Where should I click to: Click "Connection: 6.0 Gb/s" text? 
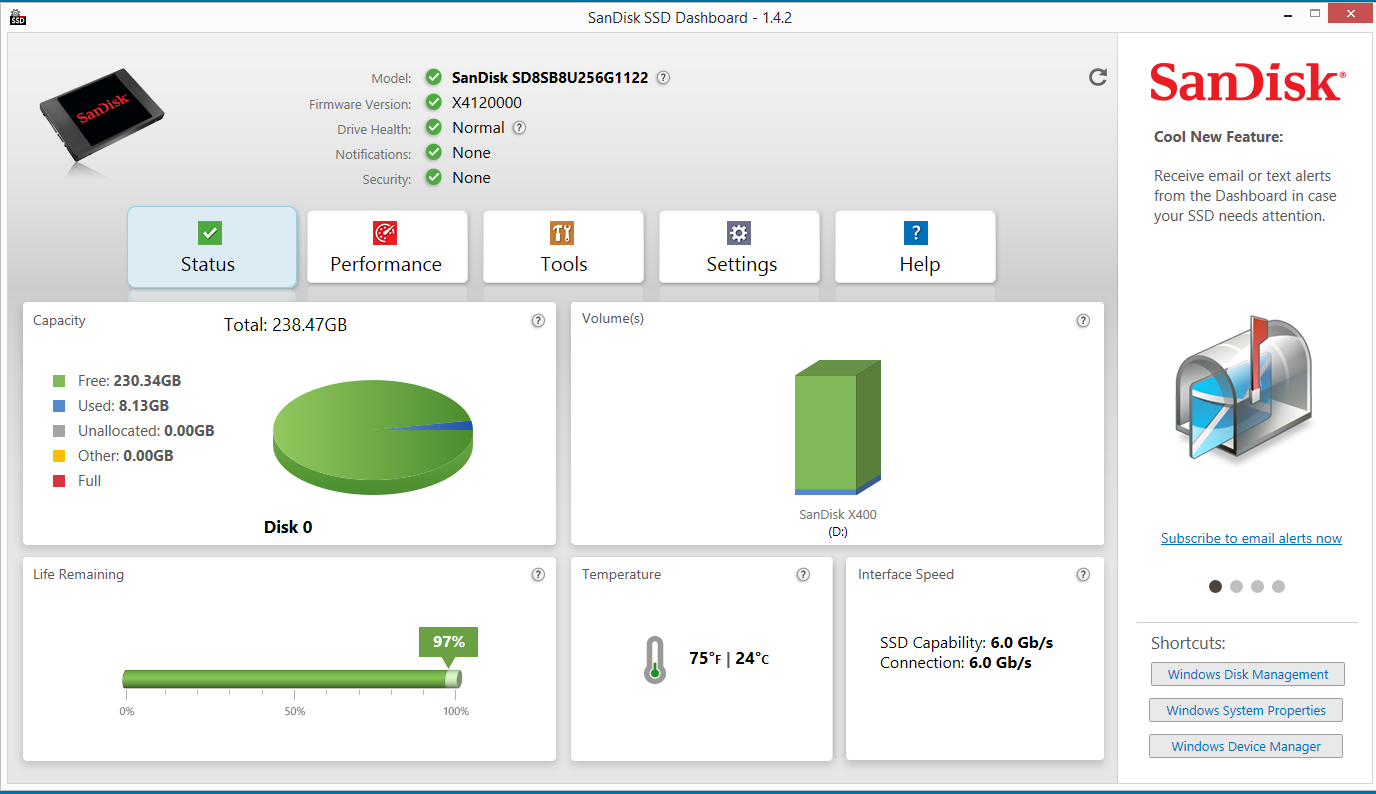coord(956,663)
